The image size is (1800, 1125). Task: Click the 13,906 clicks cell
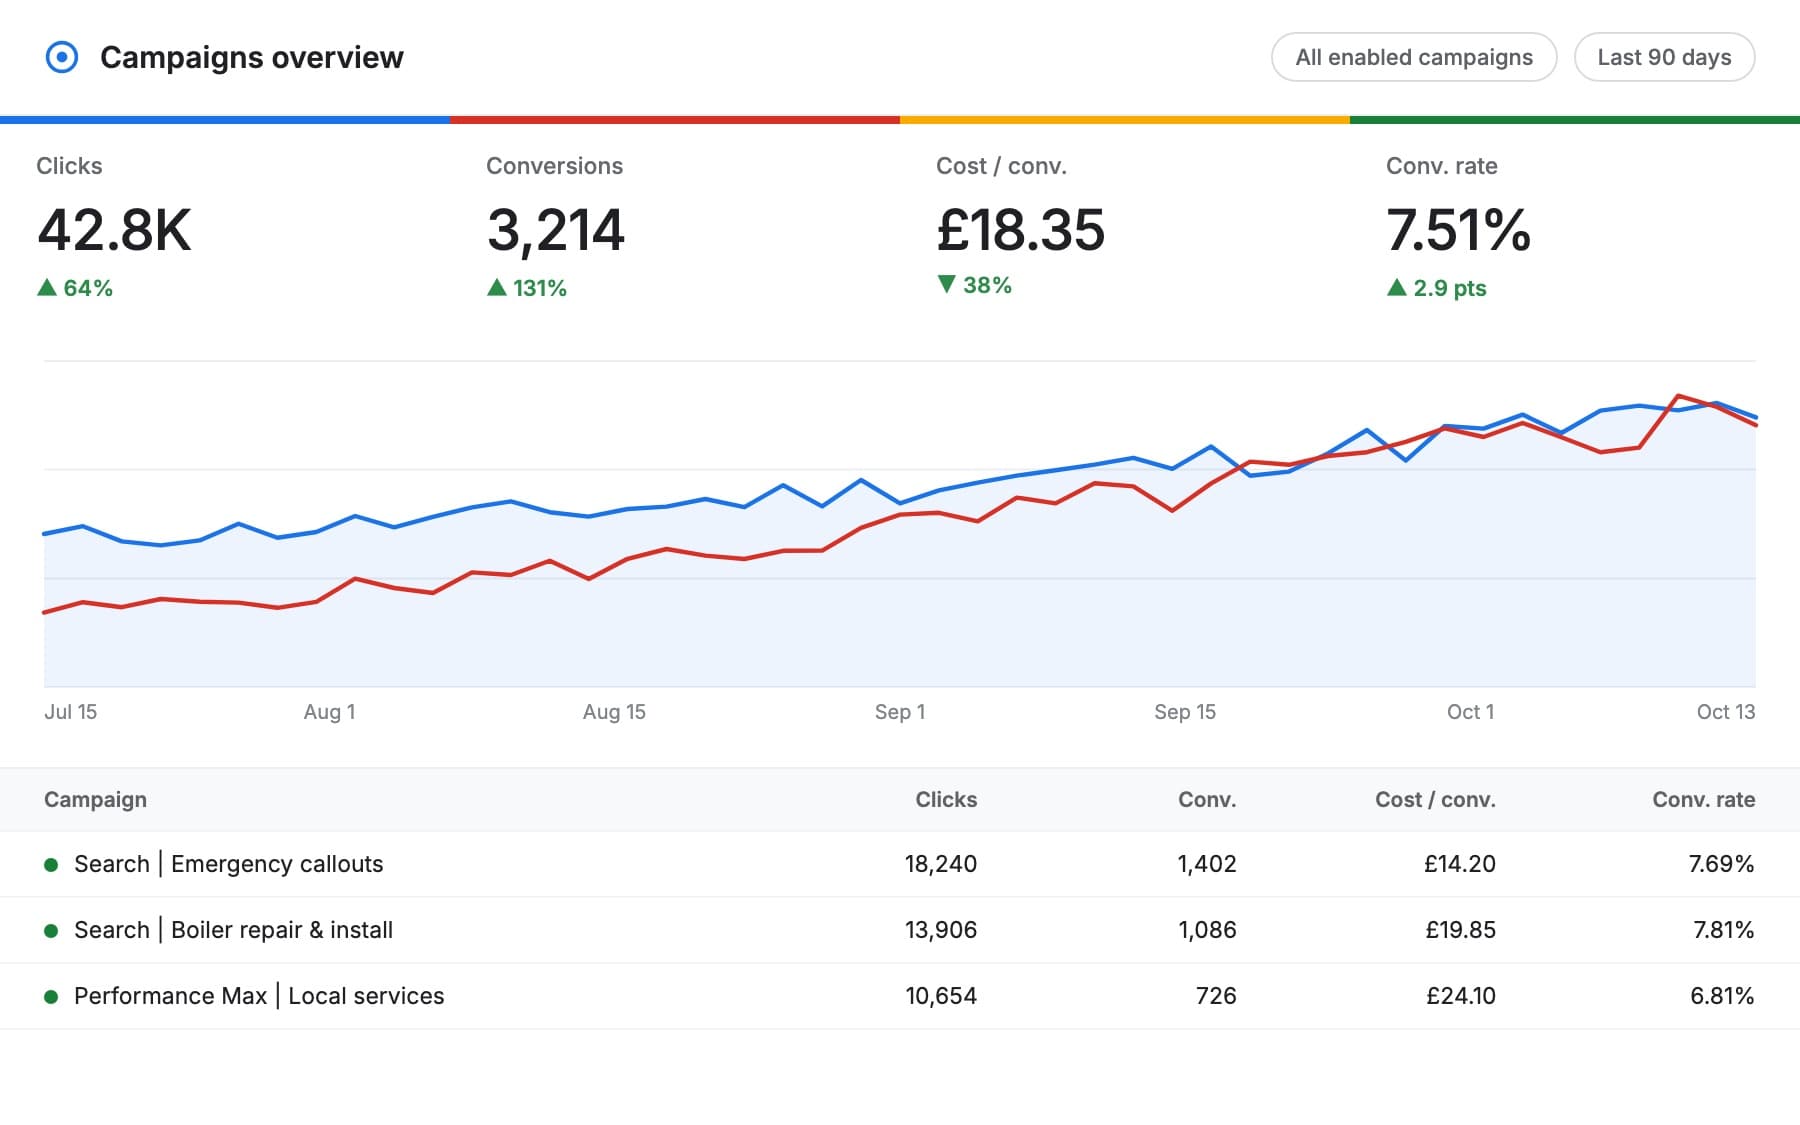pyautogui.click(x=941, y=930)
